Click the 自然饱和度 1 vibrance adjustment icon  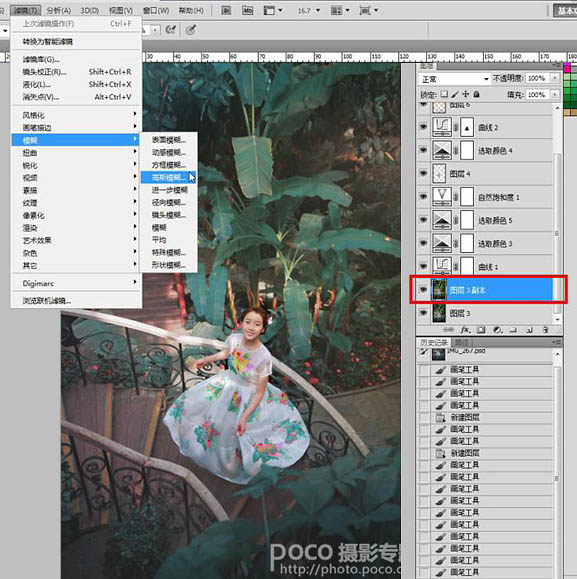click(x=442, y=197)
